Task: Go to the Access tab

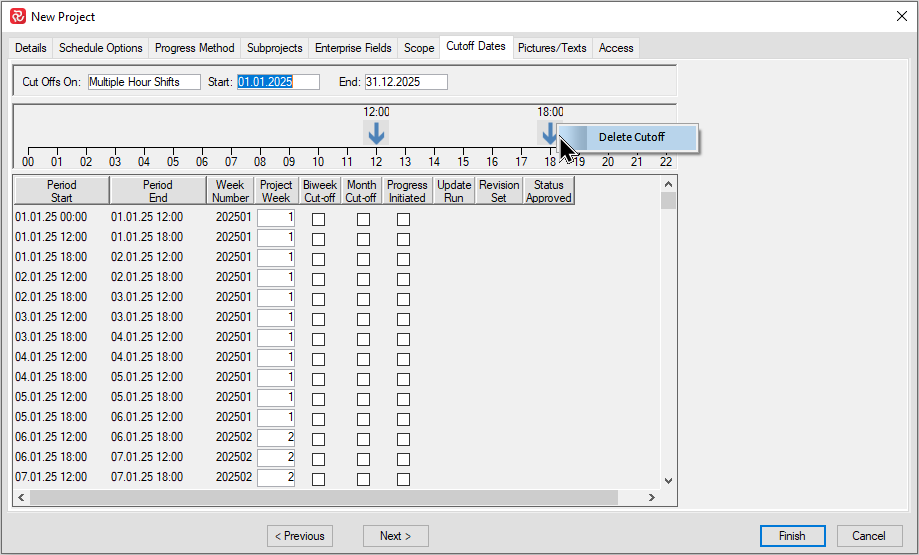Action: [616, 48]
